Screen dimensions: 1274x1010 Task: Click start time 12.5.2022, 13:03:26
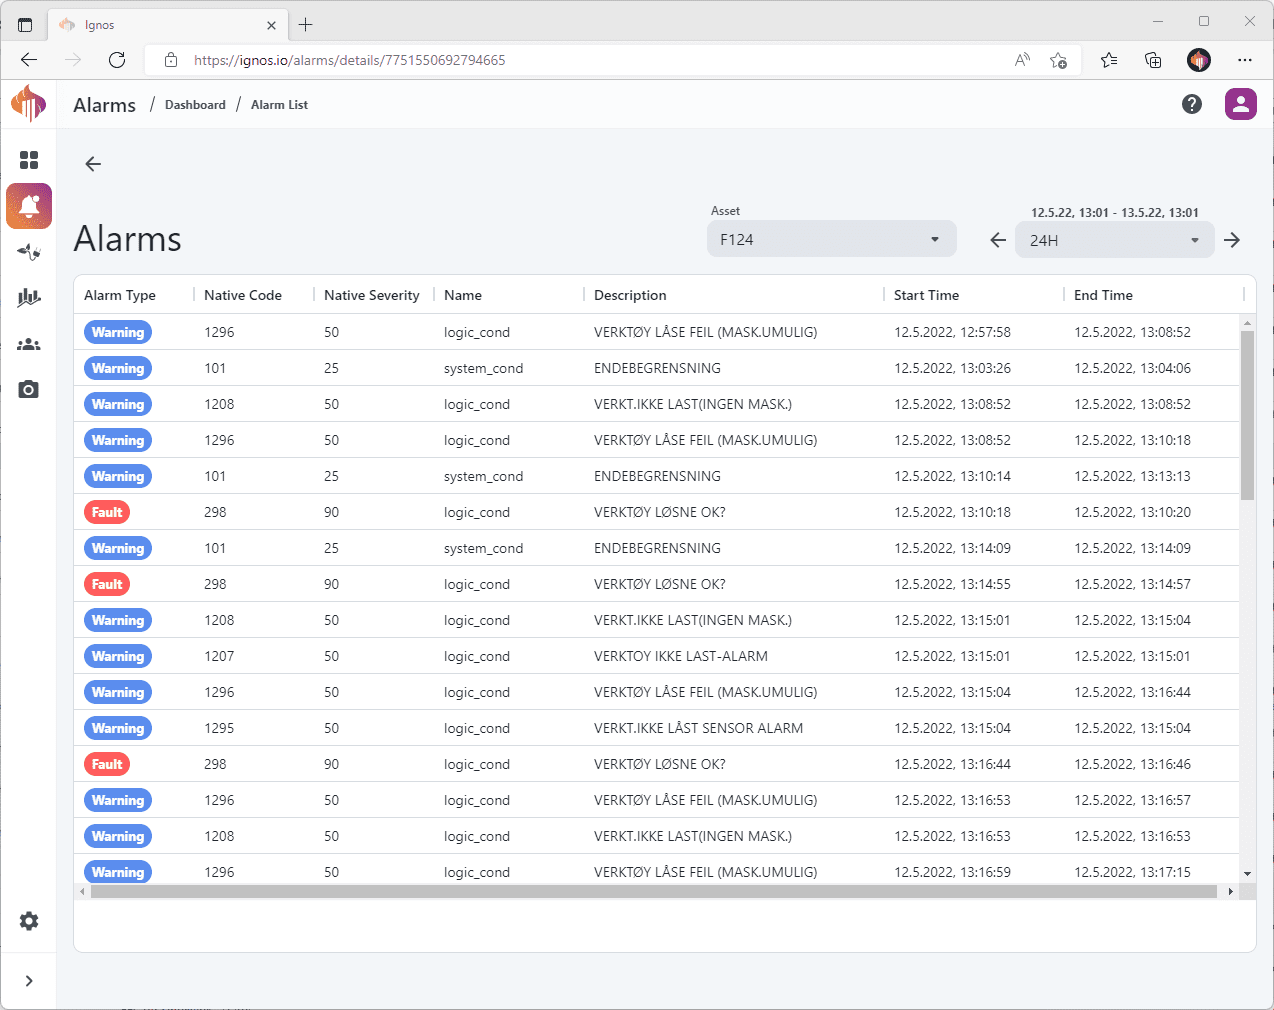952,368
